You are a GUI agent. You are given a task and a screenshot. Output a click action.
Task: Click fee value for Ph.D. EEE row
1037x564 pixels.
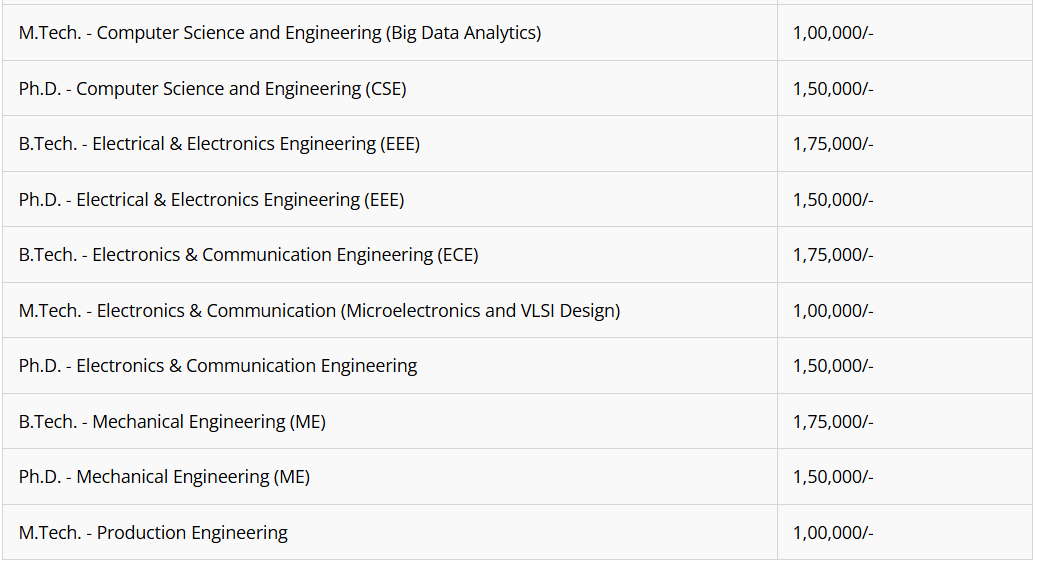coord(833,200)
